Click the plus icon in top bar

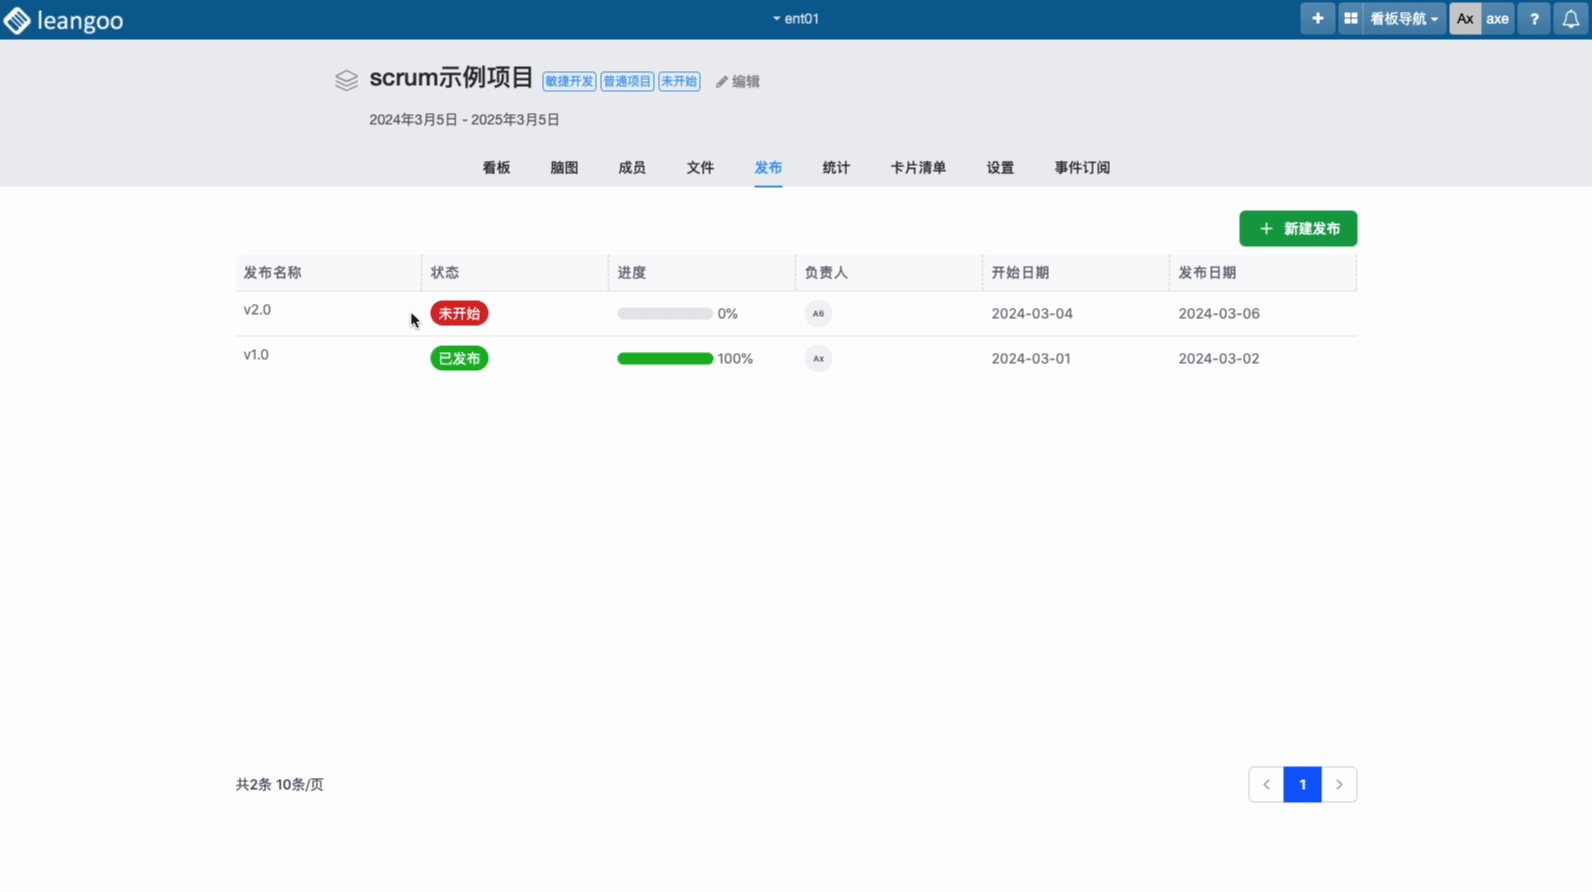(1317, 19)
